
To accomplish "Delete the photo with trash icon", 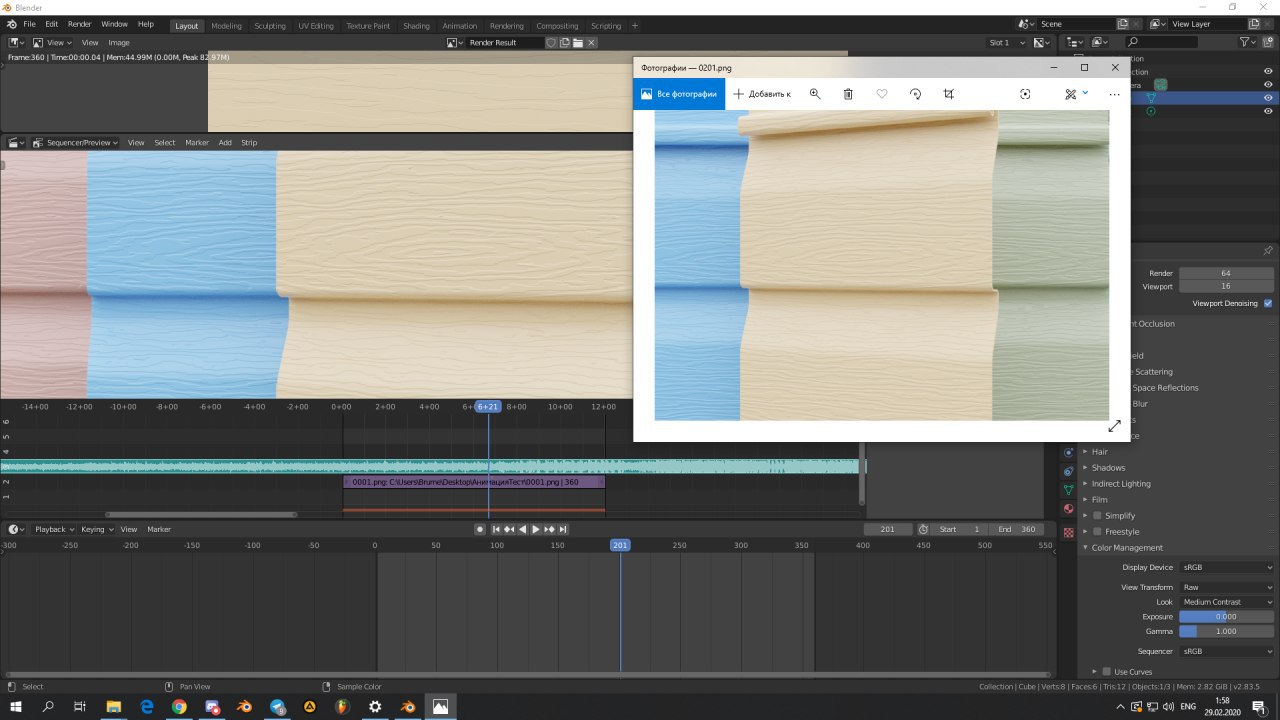I will (848, 94).
